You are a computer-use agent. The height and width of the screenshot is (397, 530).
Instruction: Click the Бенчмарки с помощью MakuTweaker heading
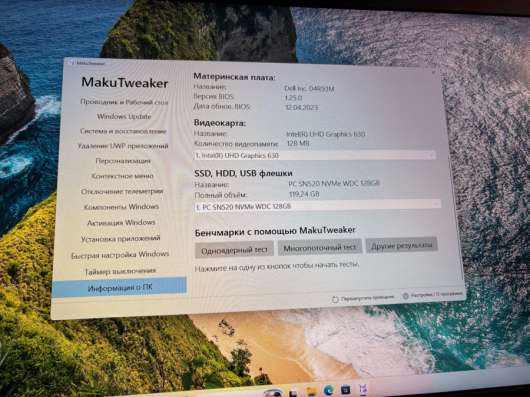[275, 231]
